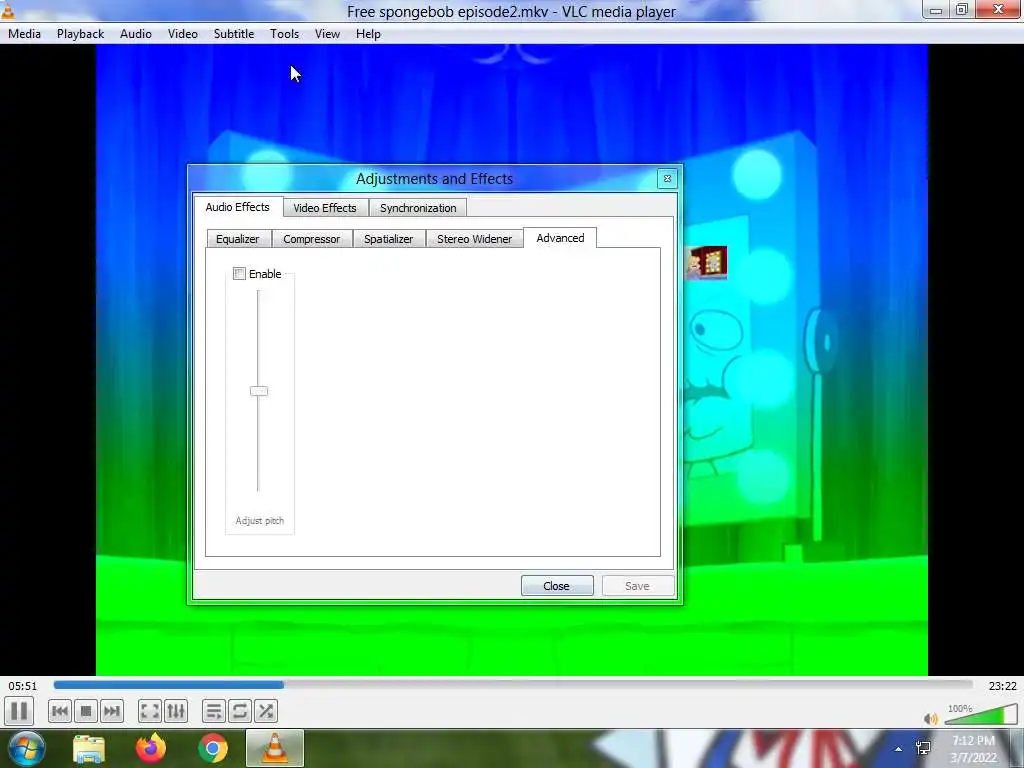The height and width of the screenshot is (768, 1024).
Task: Switch to the Compressor tab
Action: pyautogui.click(x=312, y=239)
